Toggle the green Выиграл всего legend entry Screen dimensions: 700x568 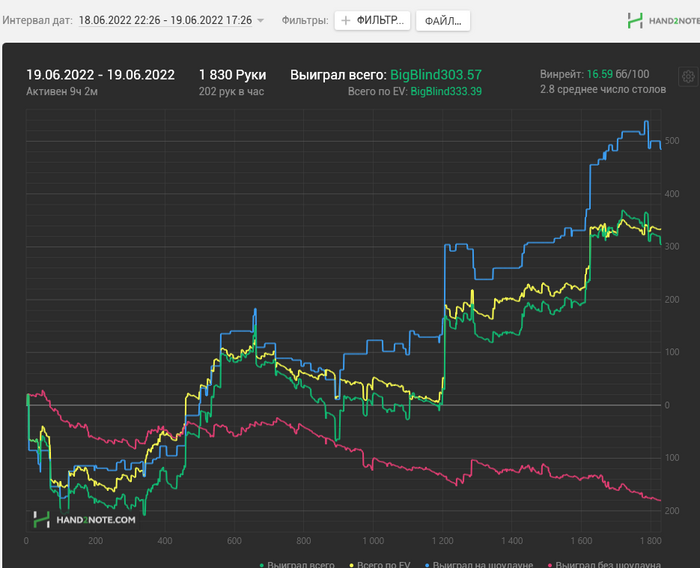297,564
